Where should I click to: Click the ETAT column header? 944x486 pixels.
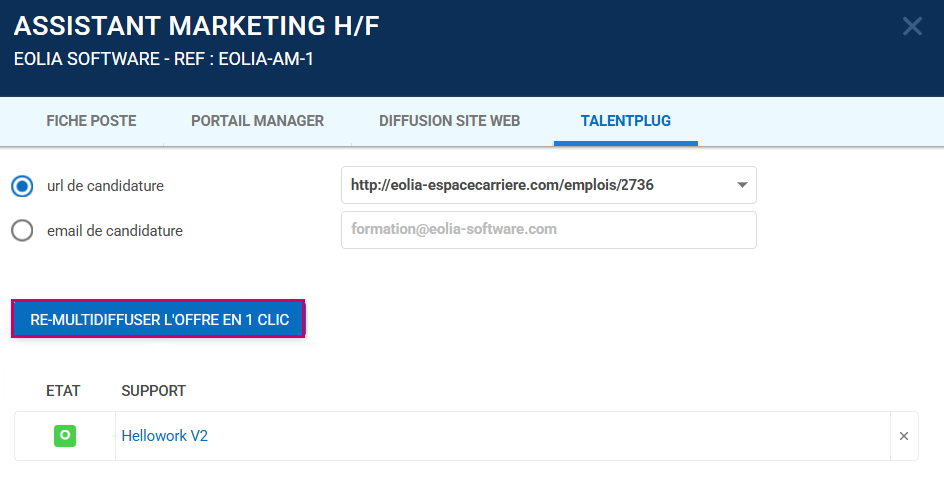pyautogui.click(x=63, y=391)
